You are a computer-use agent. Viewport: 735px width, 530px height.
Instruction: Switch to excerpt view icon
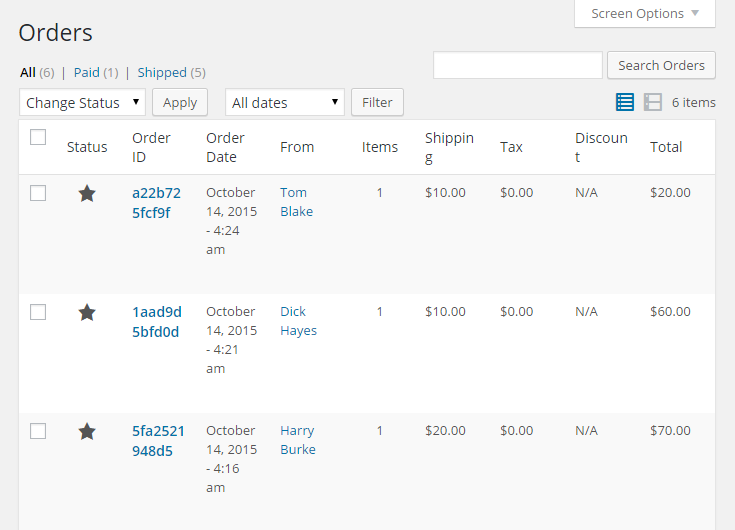pos(653,102)
